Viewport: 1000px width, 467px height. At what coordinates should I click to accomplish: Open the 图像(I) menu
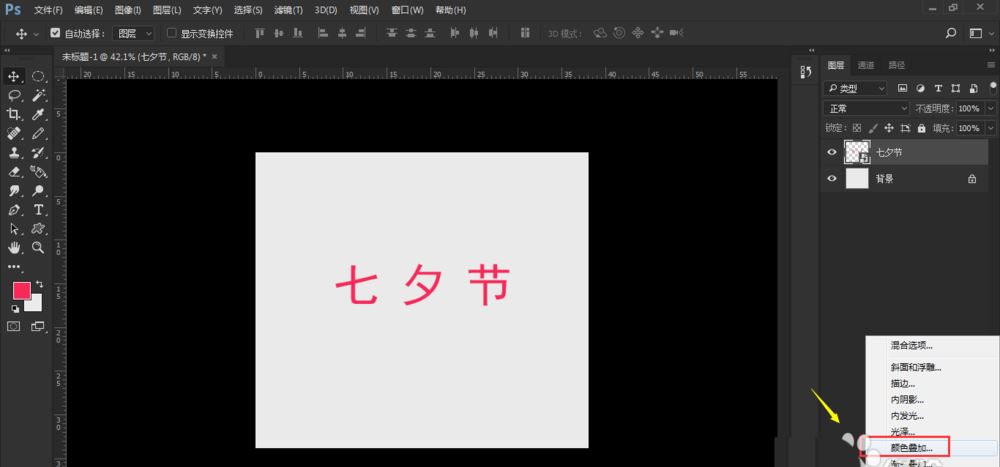point(128,10)
